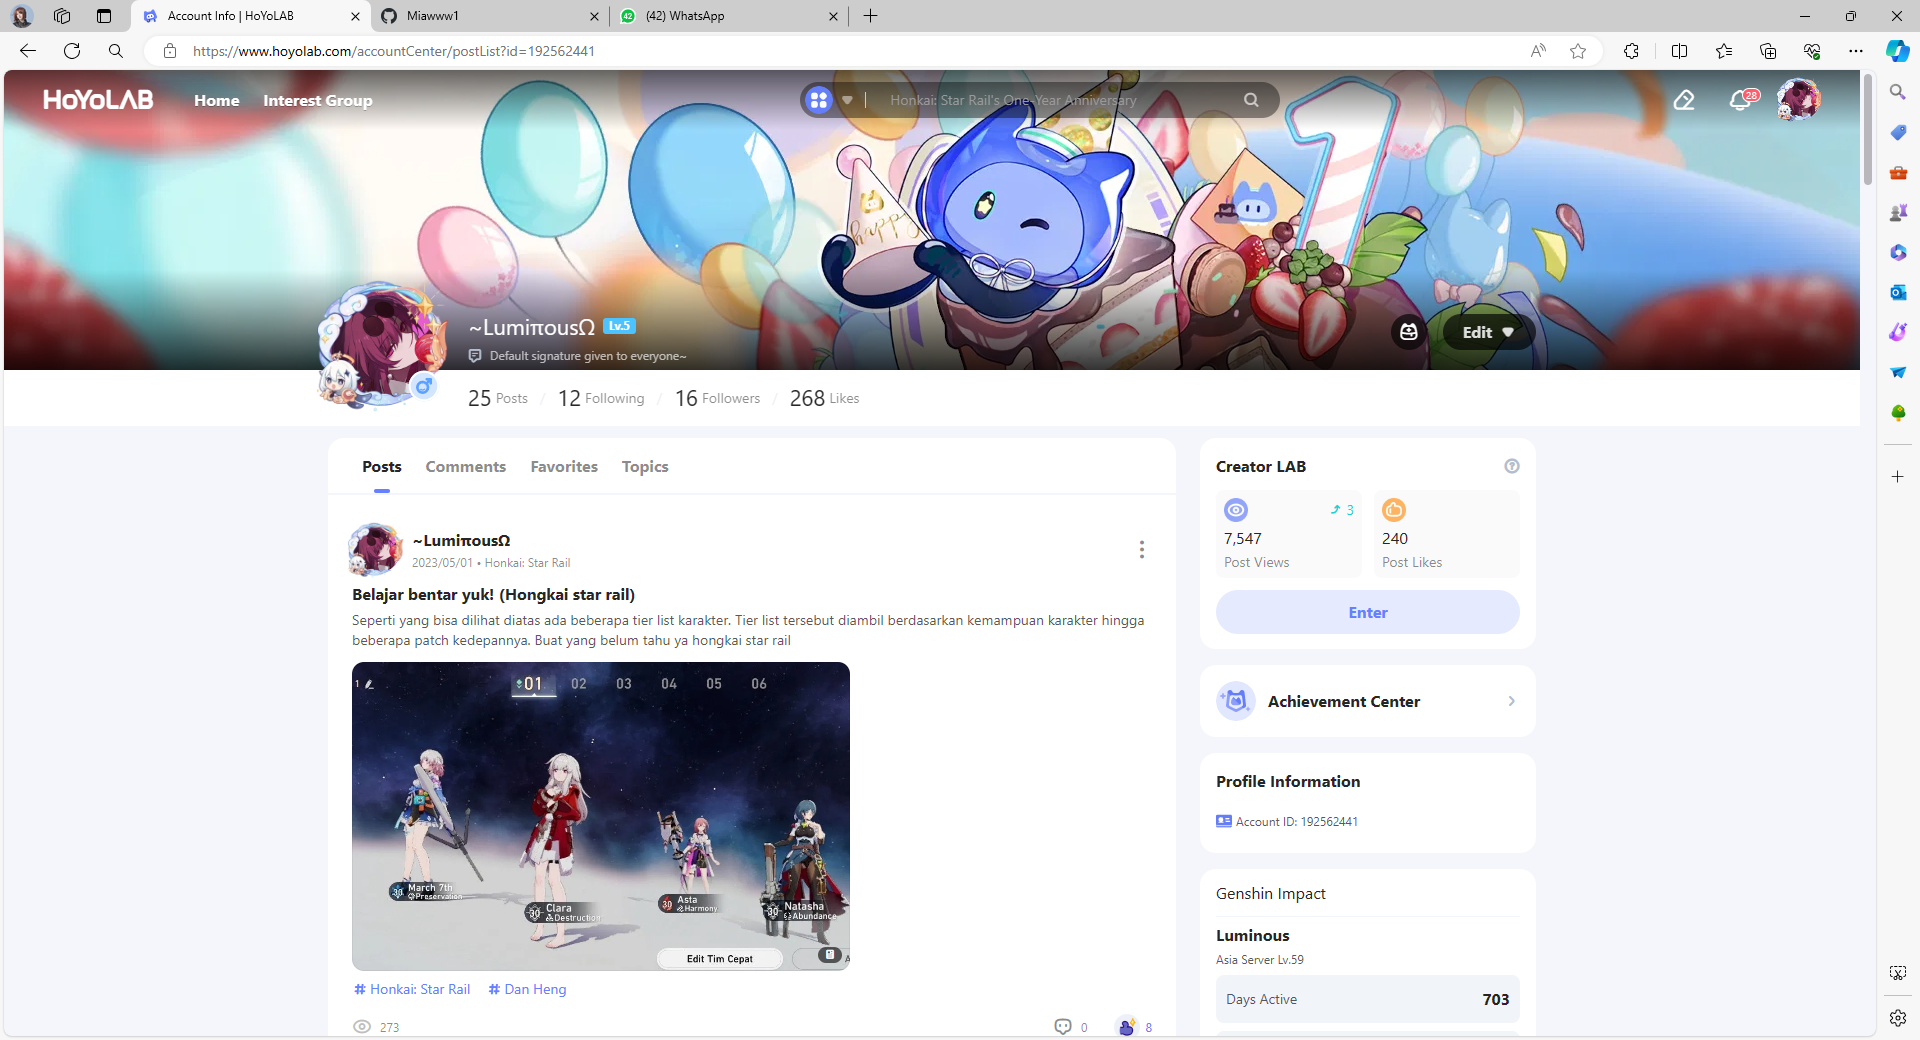
Task: Like the post using the like icon
Action: tap(1126, 1027)
